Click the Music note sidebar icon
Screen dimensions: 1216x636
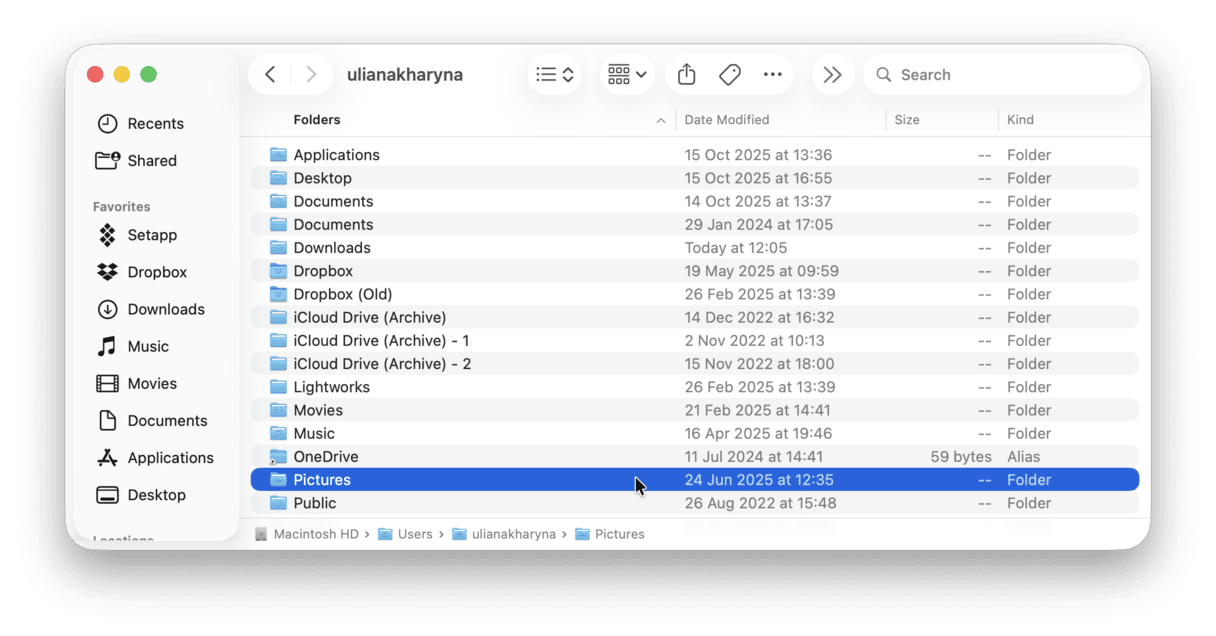[108, 346]
